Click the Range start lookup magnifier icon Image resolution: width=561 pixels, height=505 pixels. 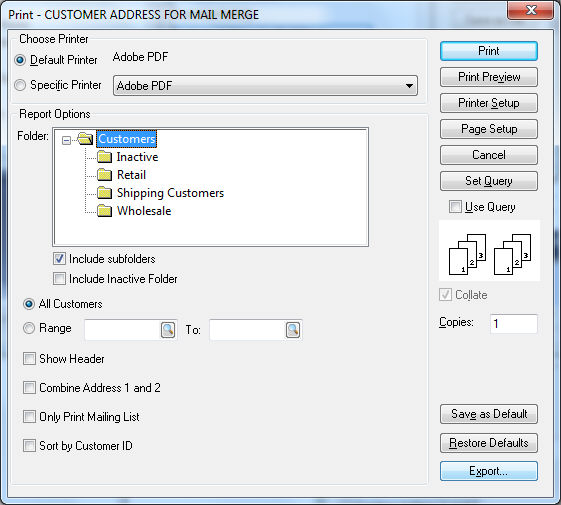pos(168,330)
